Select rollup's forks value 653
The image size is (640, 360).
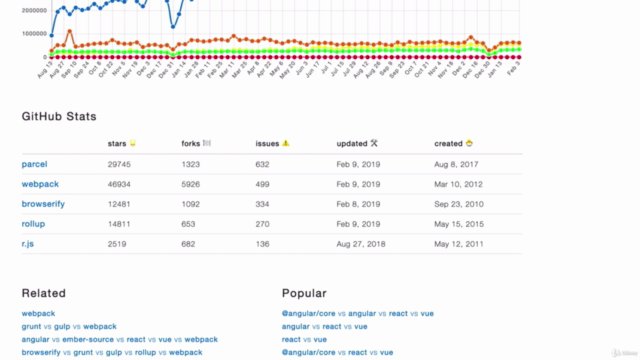(x=188, y=224)
